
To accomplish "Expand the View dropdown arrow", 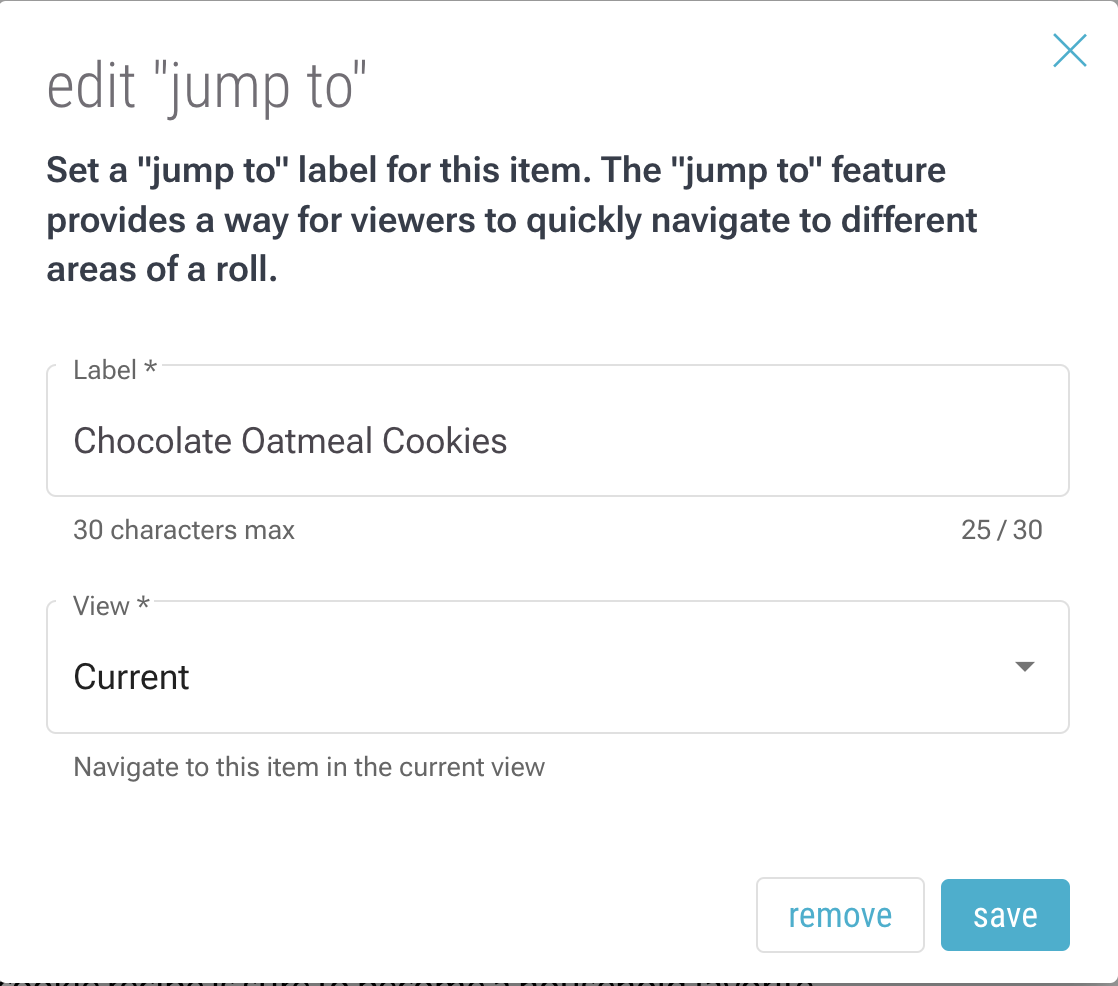I will tap(1024, 667).
